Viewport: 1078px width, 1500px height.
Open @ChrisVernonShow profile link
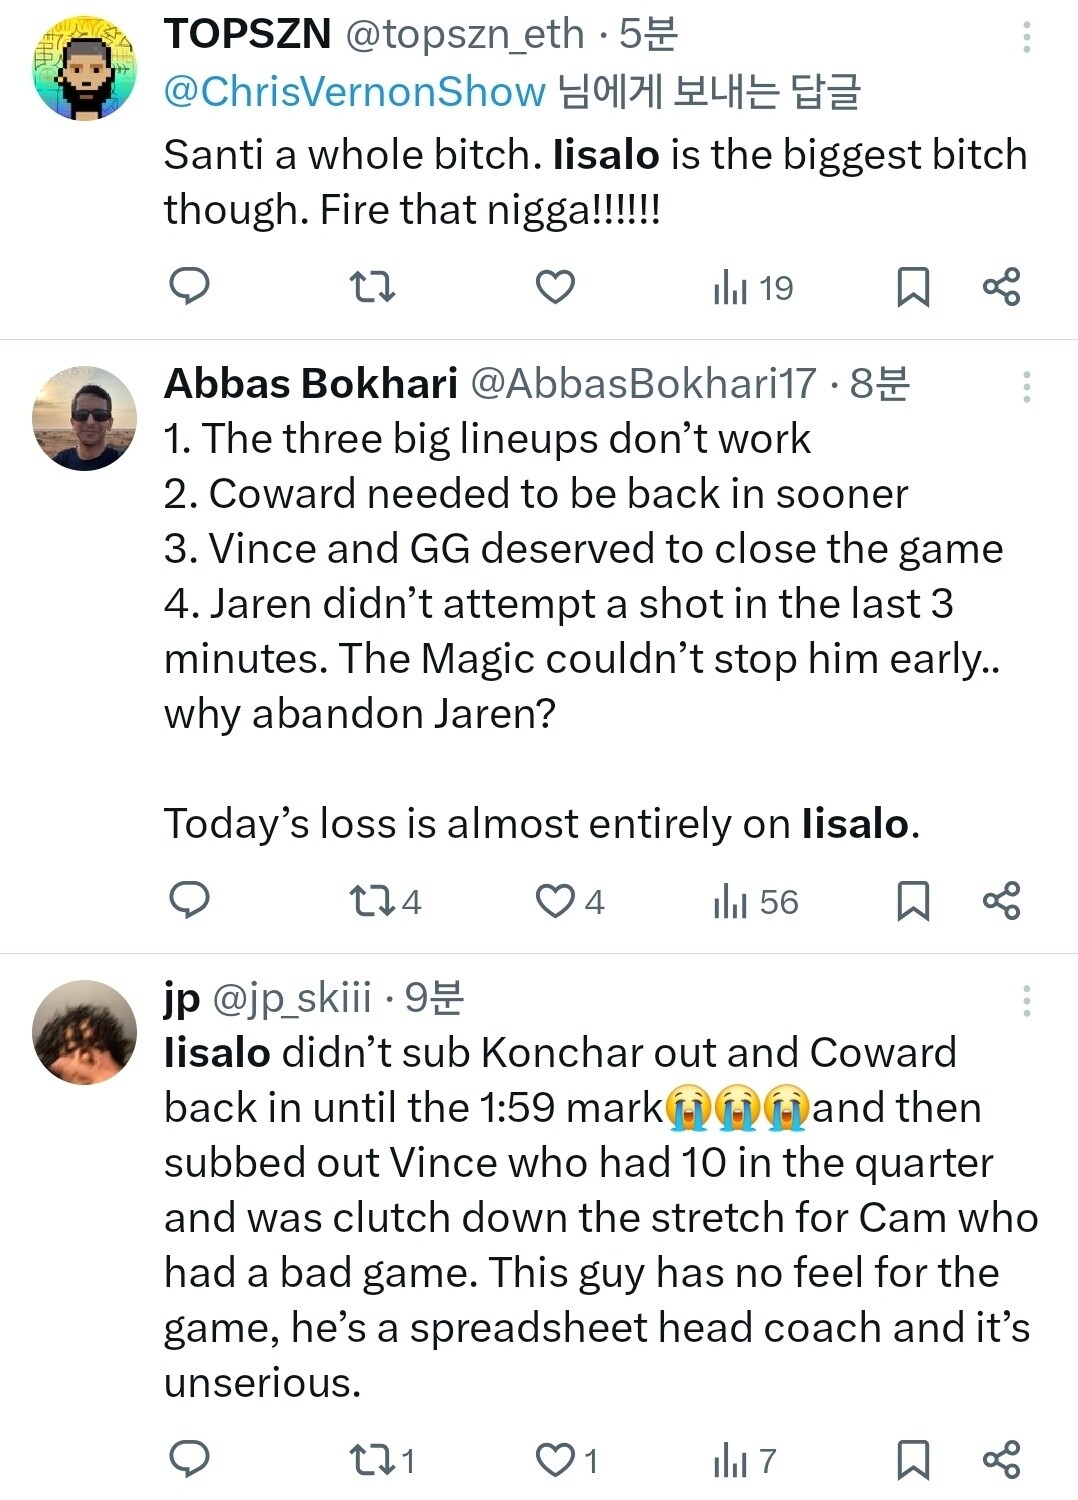pyautogui.click(x=354, y=92)
